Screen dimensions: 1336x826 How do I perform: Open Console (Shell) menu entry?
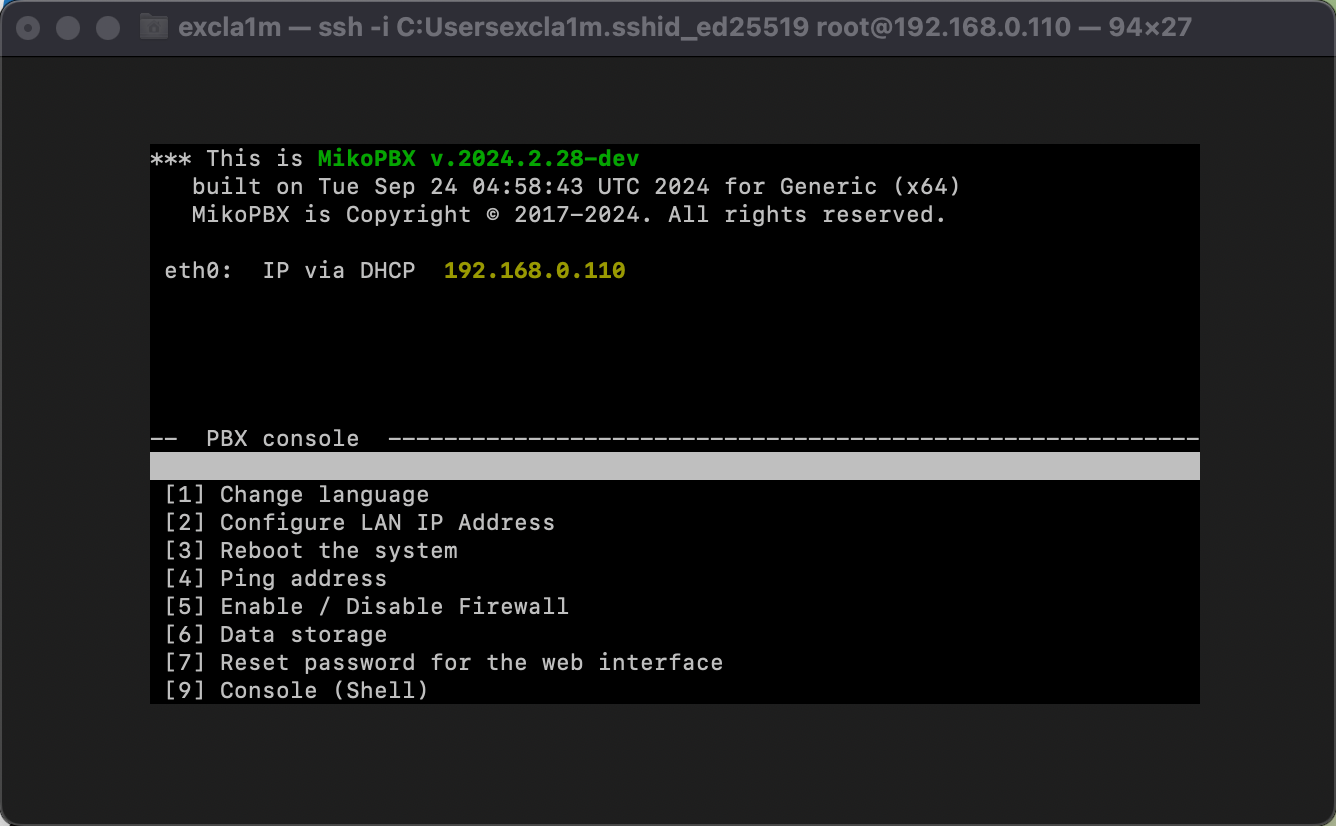click(296, 691)
